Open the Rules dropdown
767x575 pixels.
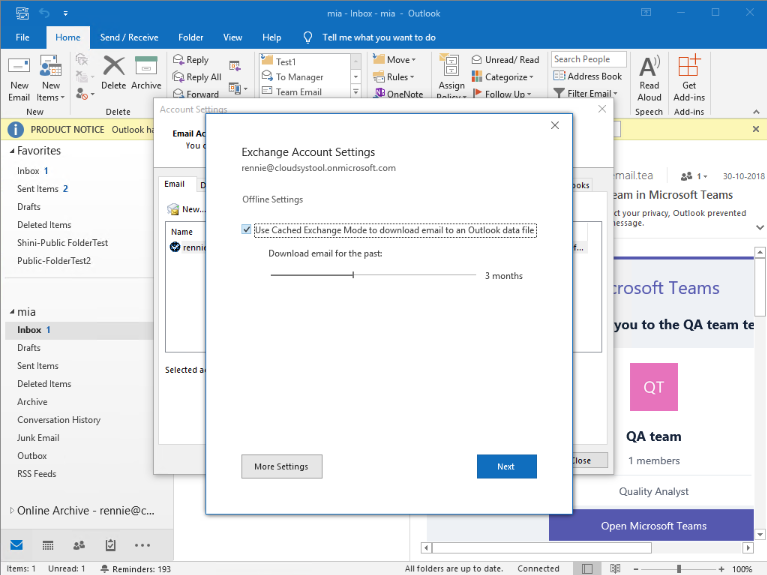pyautogui.click(x=394, y=77)
